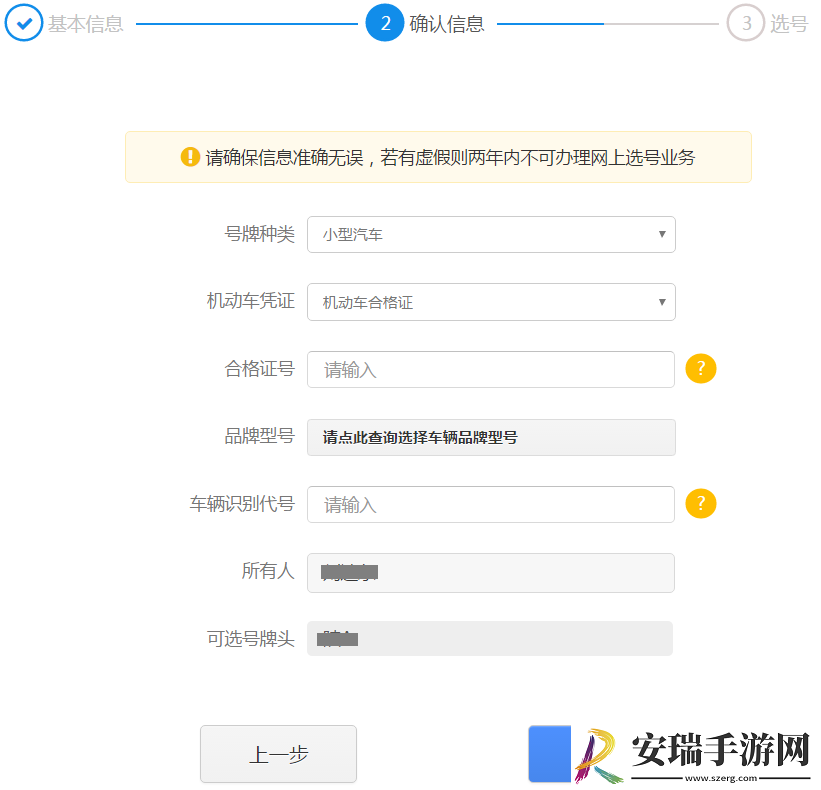Click the 所有人 read-only field
The image size is (821, 790).
coord(491,573)
